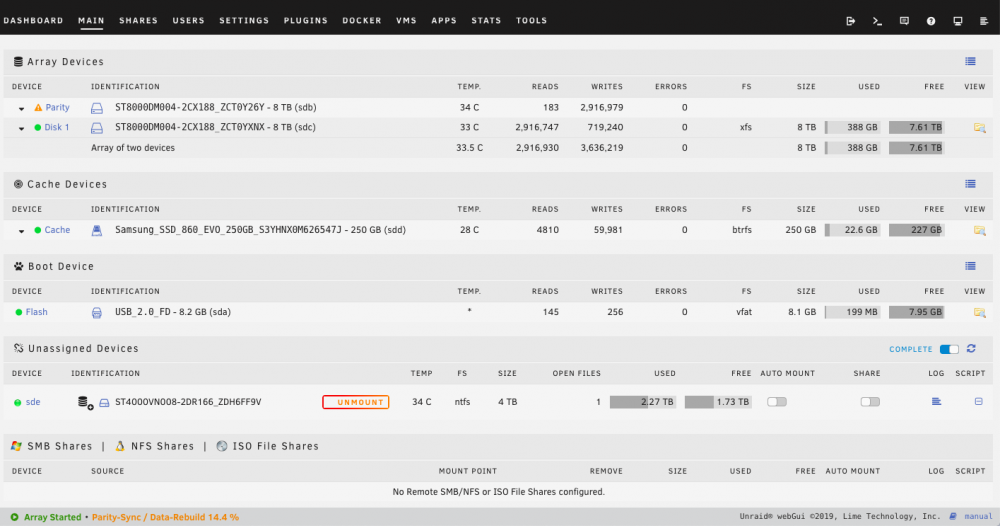The image size is (1000, 526).
Task: Toggle Cache Devices list view icon
Action: [x=970, y=184]
